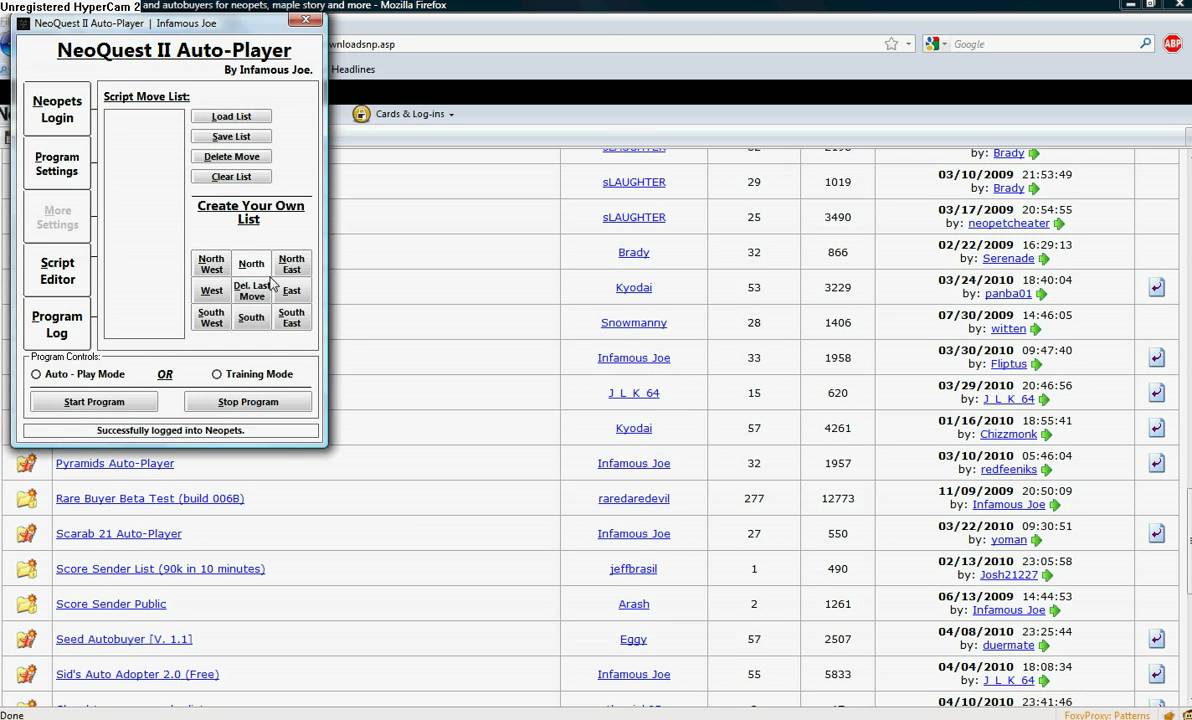Click FoxyProxy: Patterns status bar entry
The height and width of the screenshot is (720, 1192).
1107,715
